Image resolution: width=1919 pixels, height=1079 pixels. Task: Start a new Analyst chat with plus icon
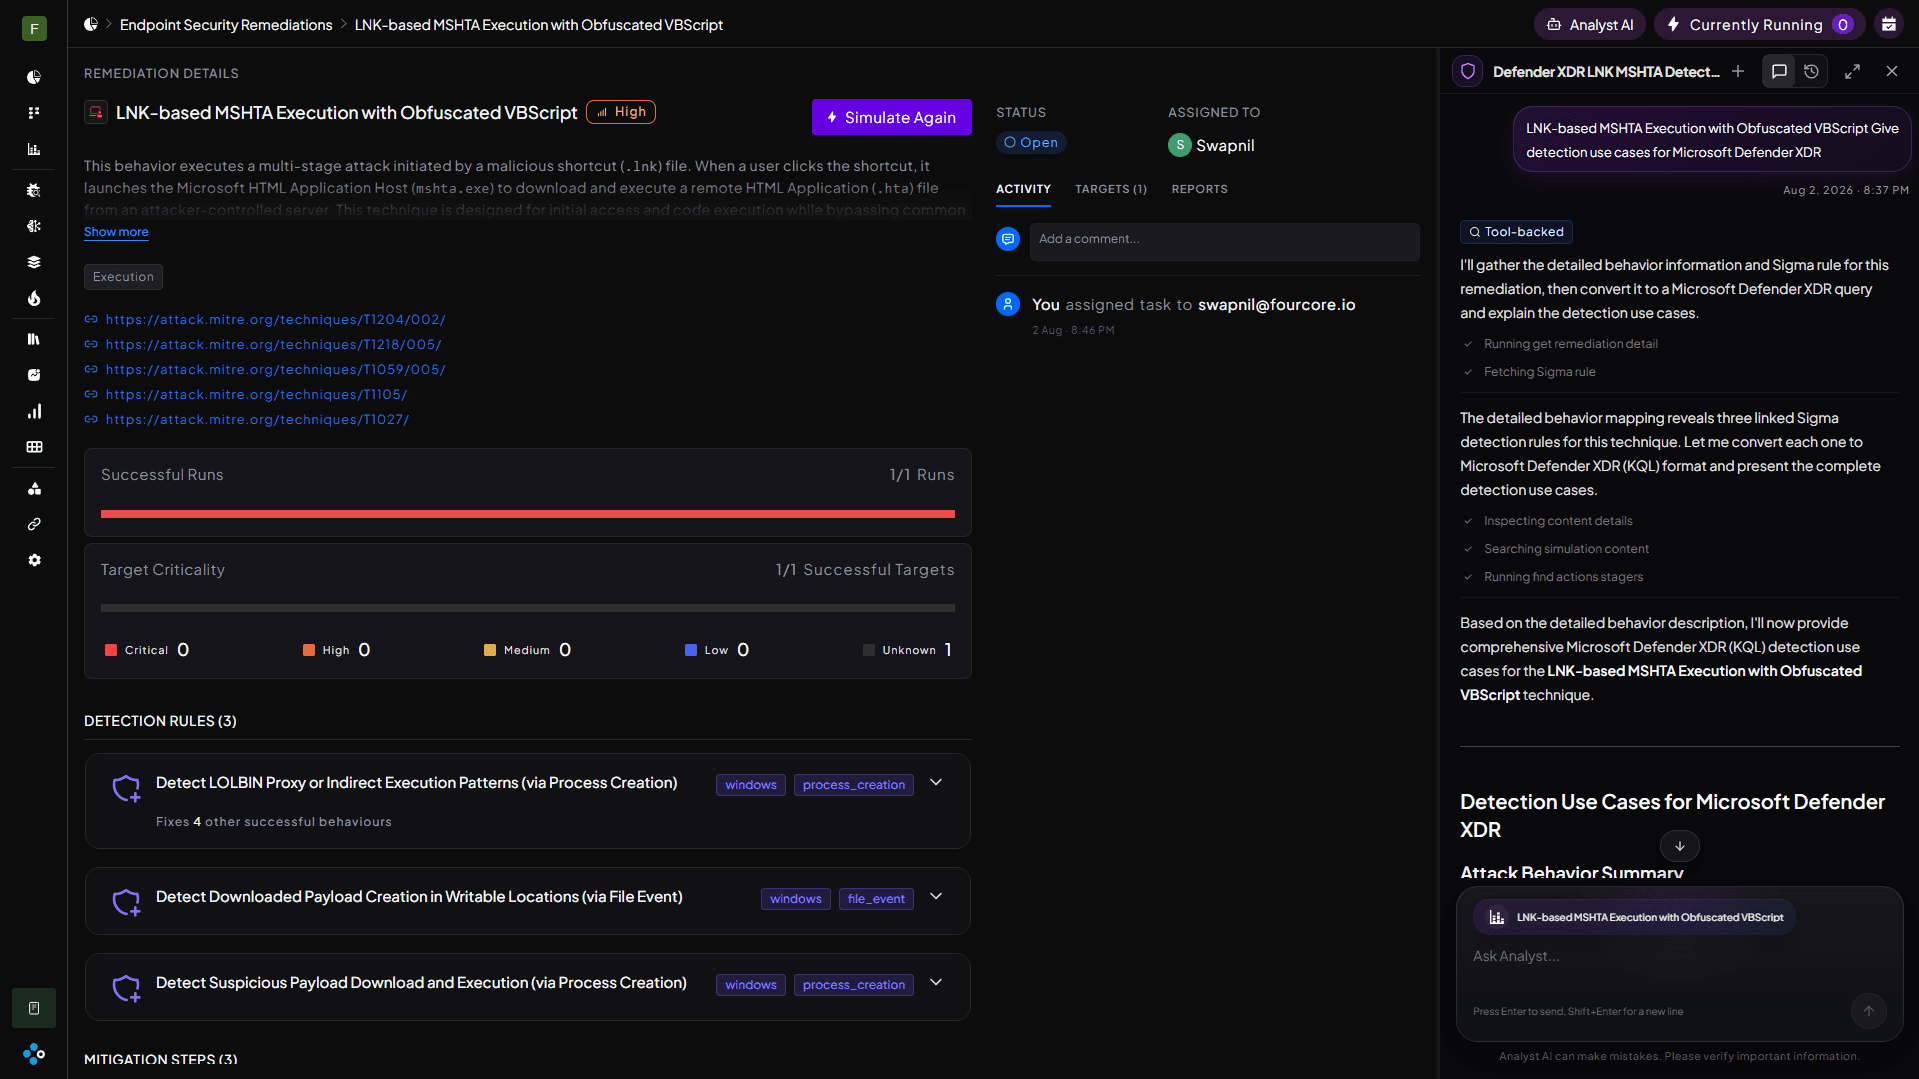[1738, 71]
